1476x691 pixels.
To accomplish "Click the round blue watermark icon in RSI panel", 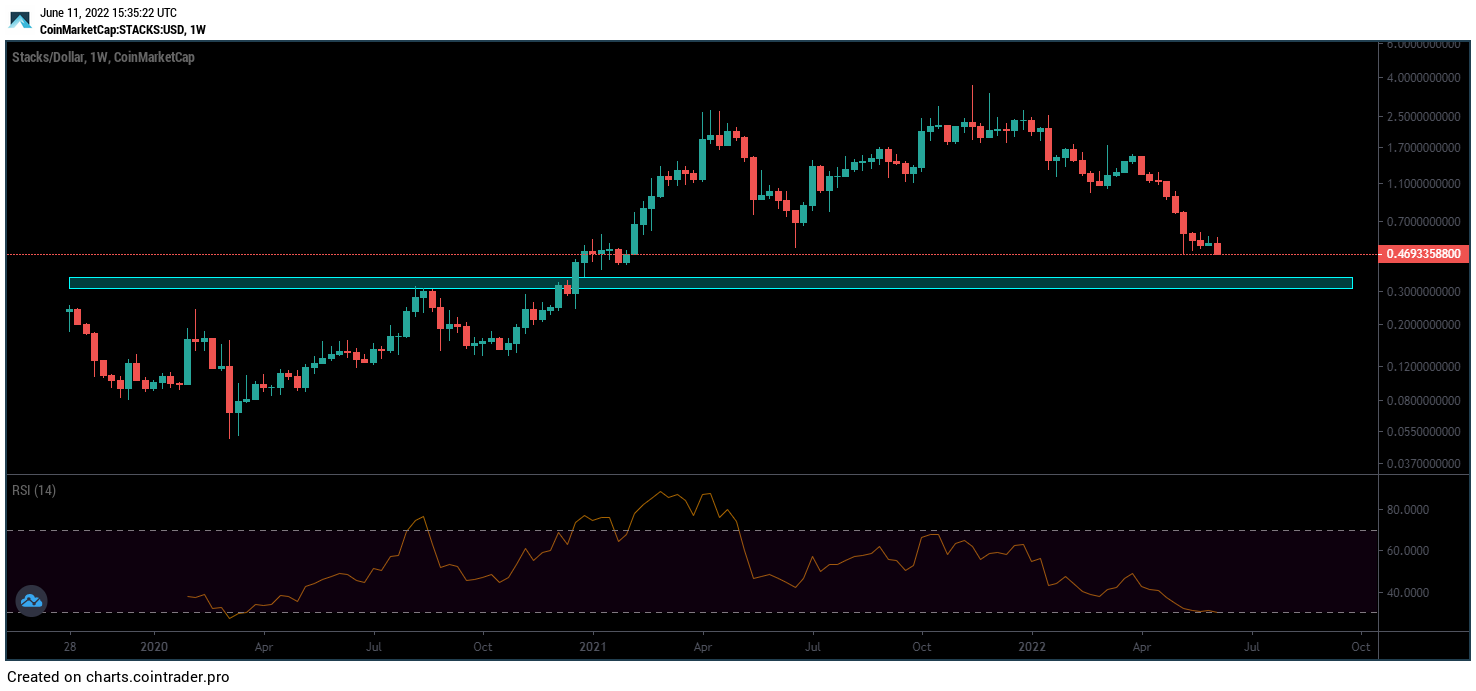I will tap(30, 600).
